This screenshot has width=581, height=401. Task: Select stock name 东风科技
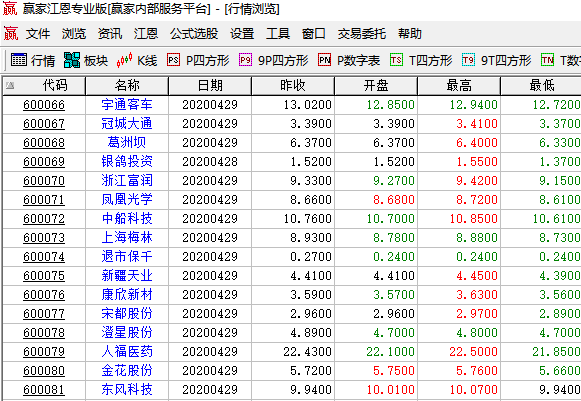[x=127, y=390]
